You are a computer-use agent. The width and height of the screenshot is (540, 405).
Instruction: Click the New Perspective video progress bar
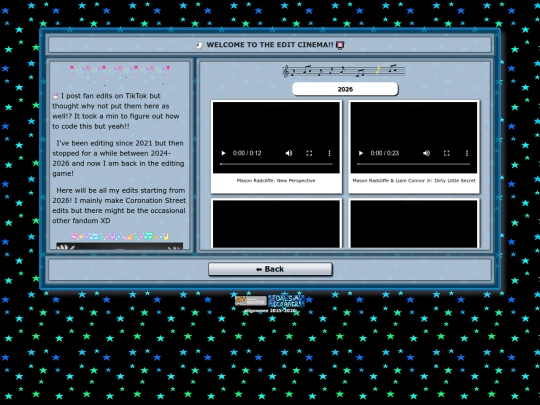click(x=276, y=164)
